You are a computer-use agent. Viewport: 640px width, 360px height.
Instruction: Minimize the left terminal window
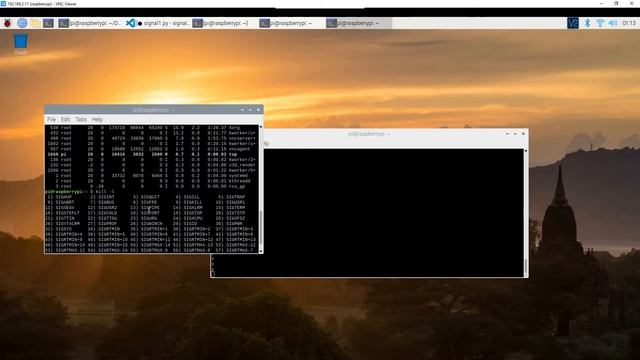pos(242,109)
